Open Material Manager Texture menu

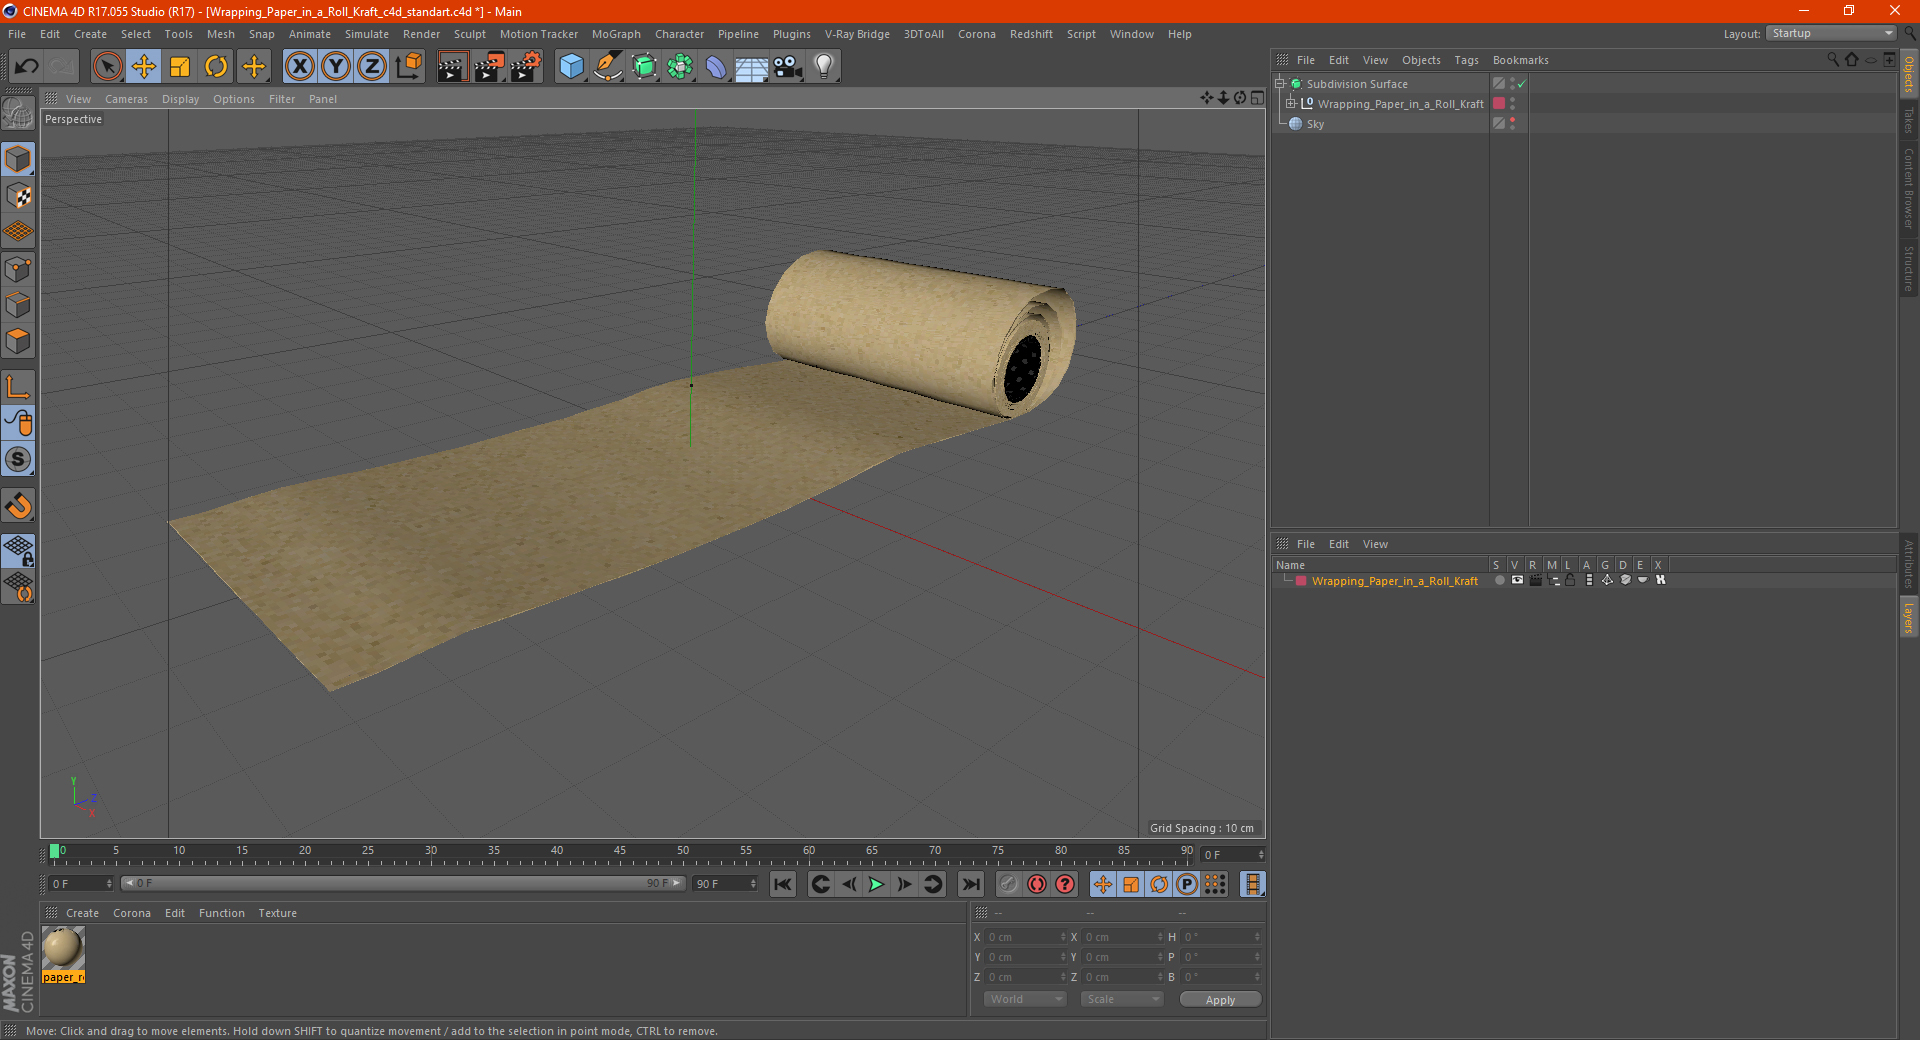pyautogui.click(x=278, y=913)
